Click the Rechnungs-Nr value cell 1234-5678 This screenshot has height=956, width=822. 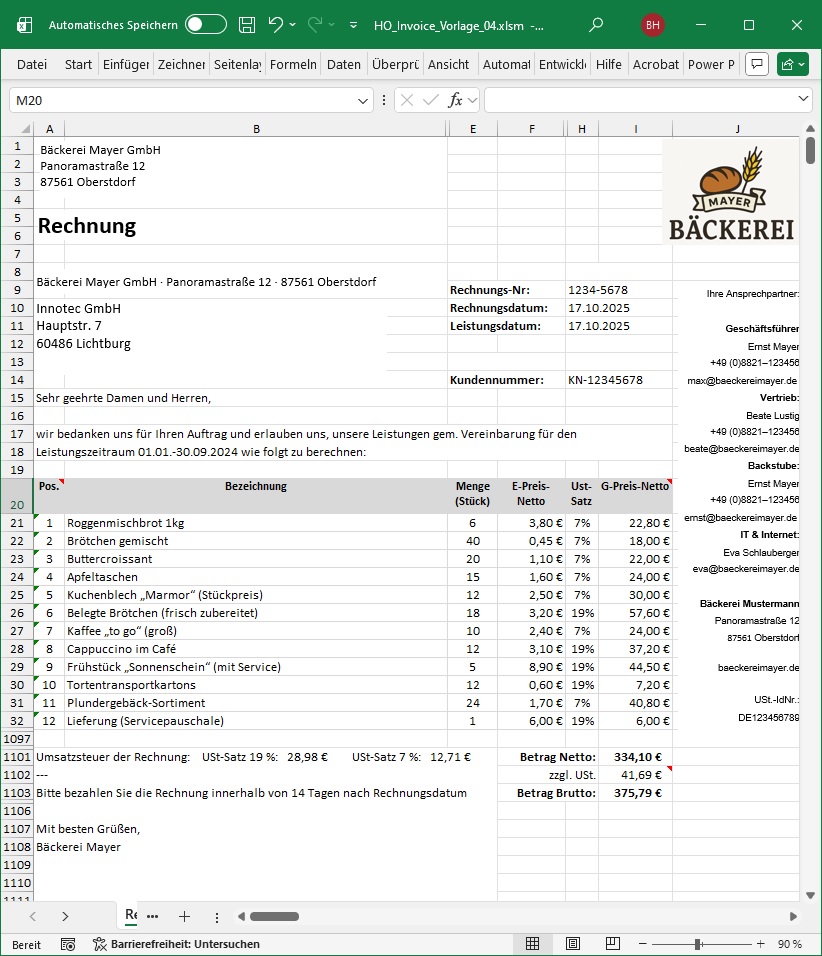598,290
